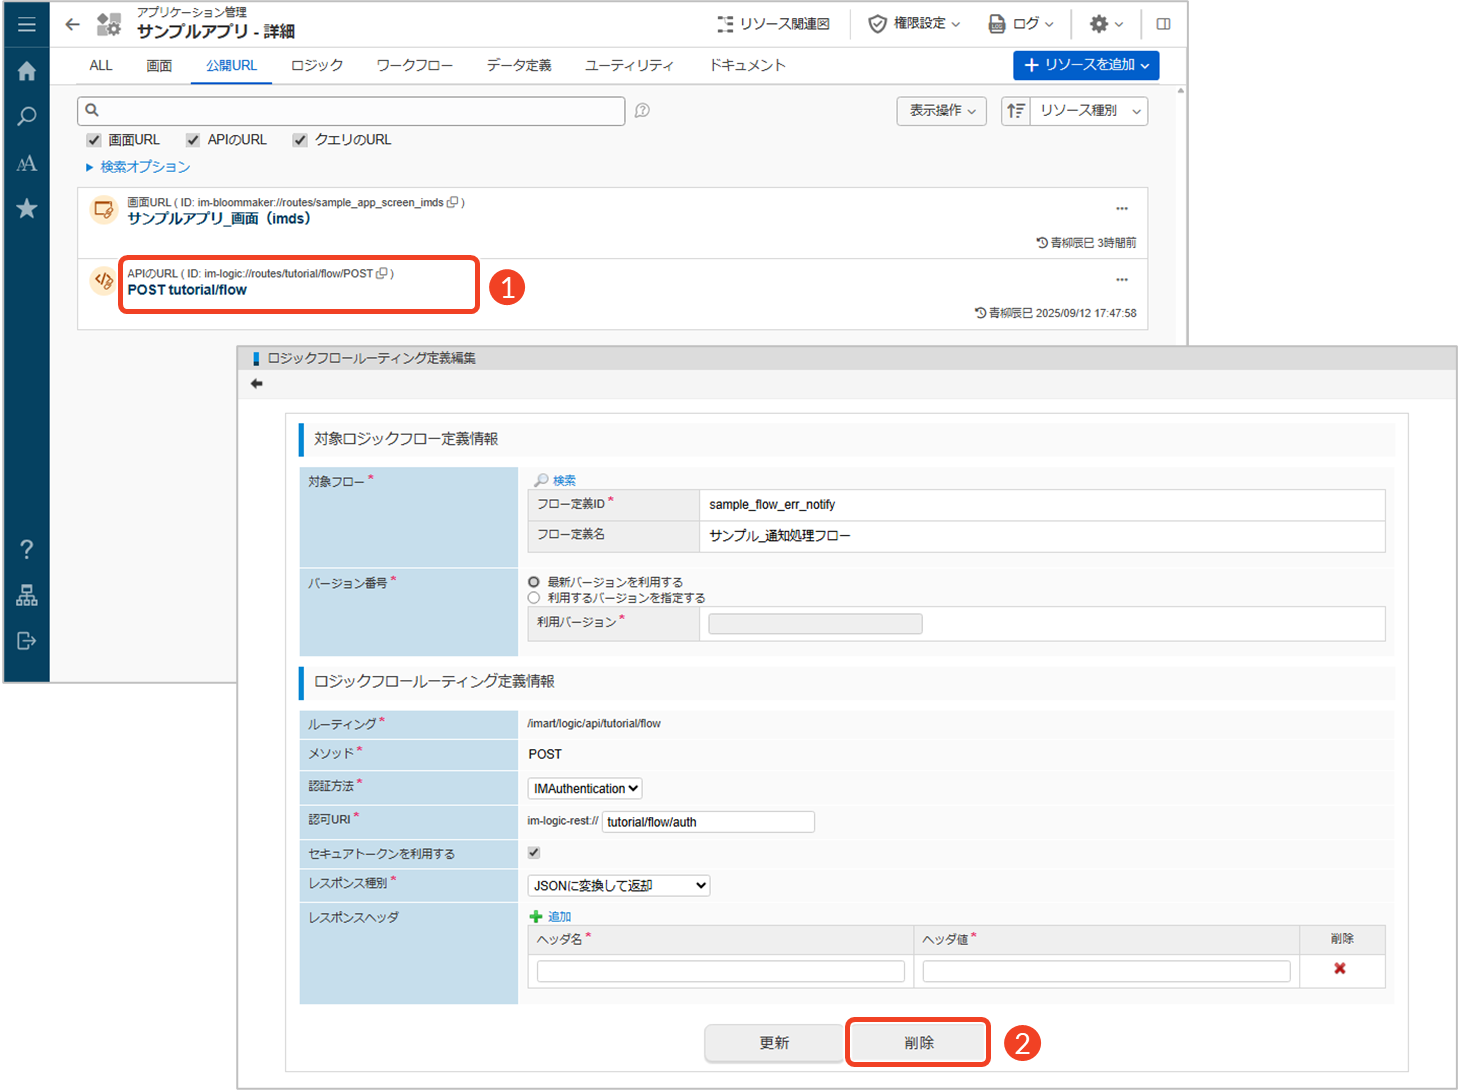Click the home icon in sidebar
The width and height of the screenshot is (1459, 1092).
tap(27, 71)
